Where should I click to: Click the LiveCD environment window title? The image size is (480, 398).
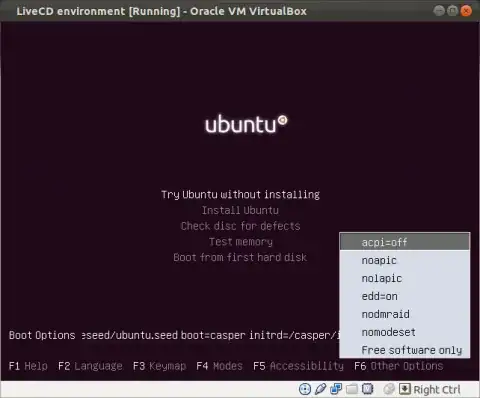(x=161, y=11)
